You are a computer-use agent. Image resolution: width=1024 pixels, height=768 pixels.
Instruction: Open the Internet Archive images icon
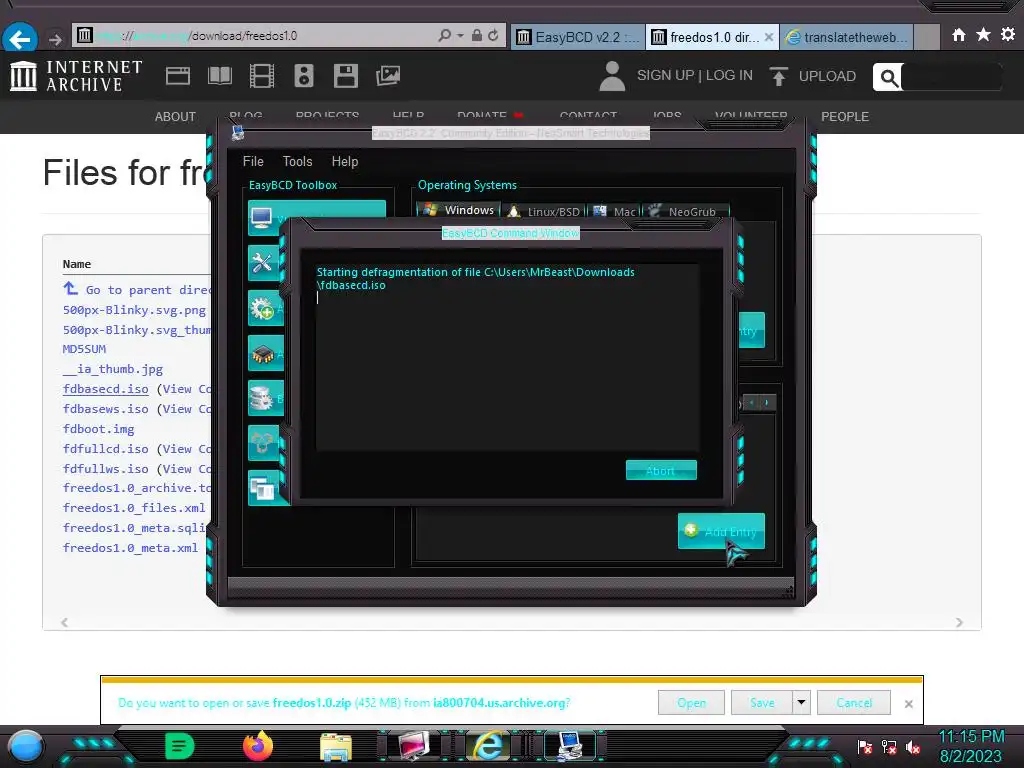(388, 76)
